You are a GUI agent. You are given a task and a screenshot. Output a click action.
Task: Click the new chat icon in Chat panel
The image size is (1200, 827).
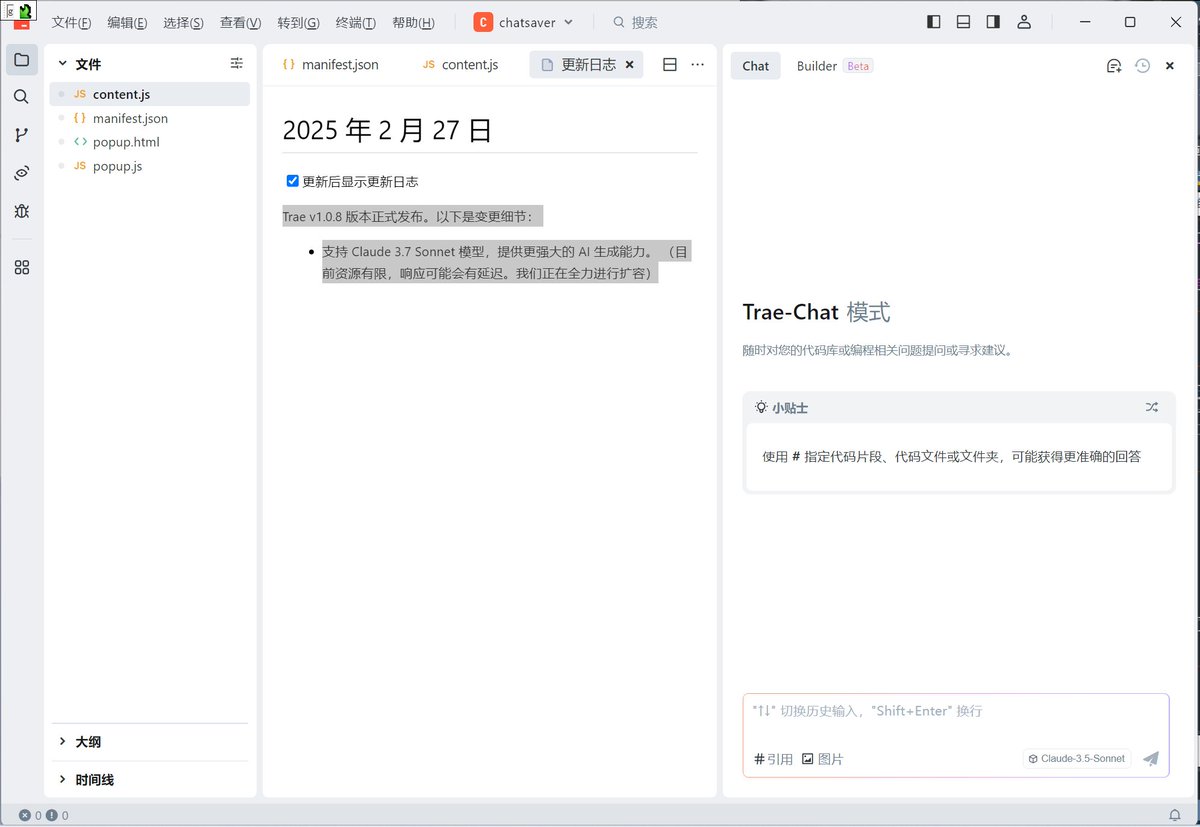click(x=1114, y=66)
